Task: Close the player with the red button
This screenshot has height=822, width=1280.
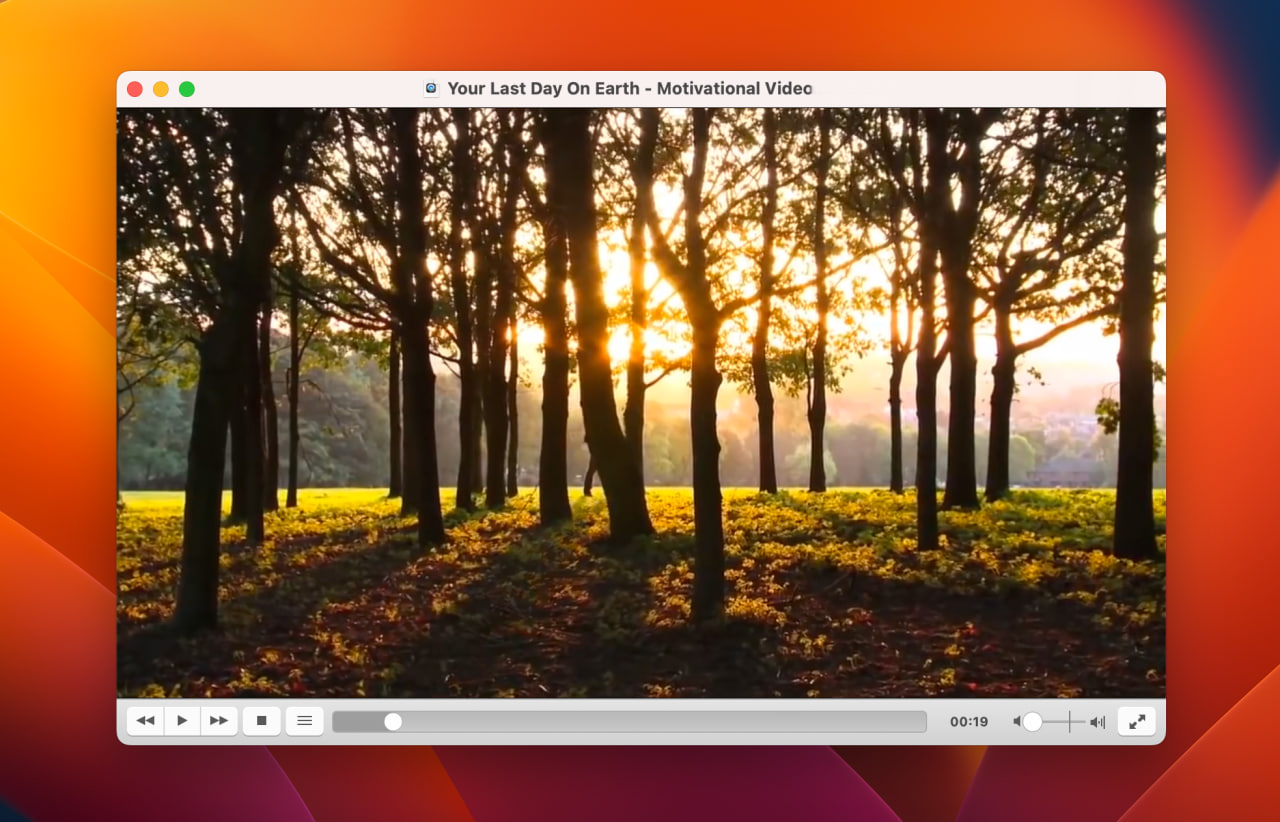Action: click(x=134, y=88)
